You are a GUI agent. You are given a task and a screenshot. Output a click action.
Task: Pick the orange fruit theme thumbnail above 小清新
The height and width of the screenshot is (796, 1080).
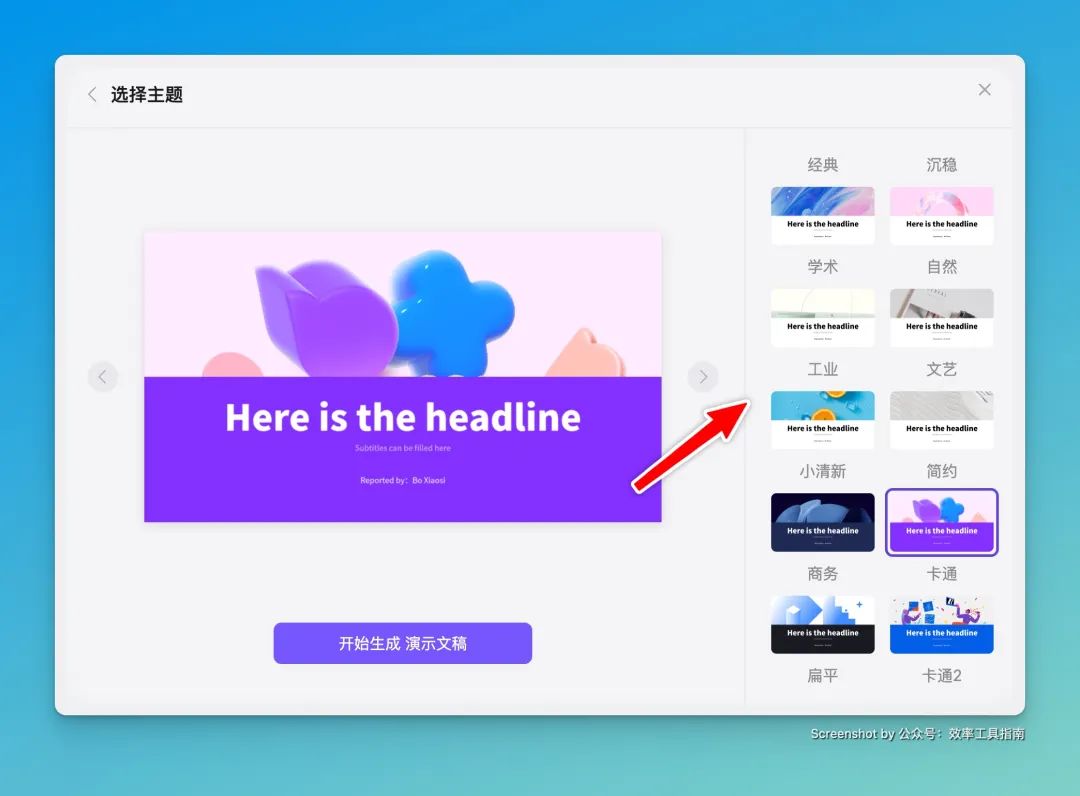pos(822,420)
